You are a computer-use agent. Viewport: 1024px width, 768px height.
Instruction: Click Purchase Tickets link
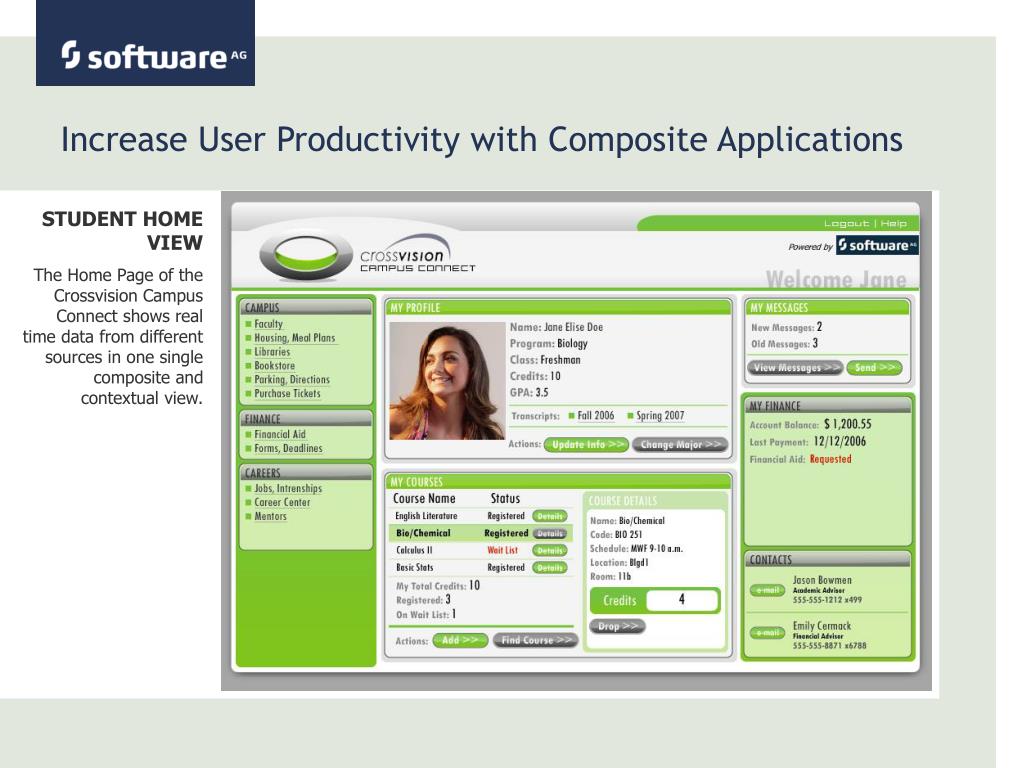tap(287, 393)
